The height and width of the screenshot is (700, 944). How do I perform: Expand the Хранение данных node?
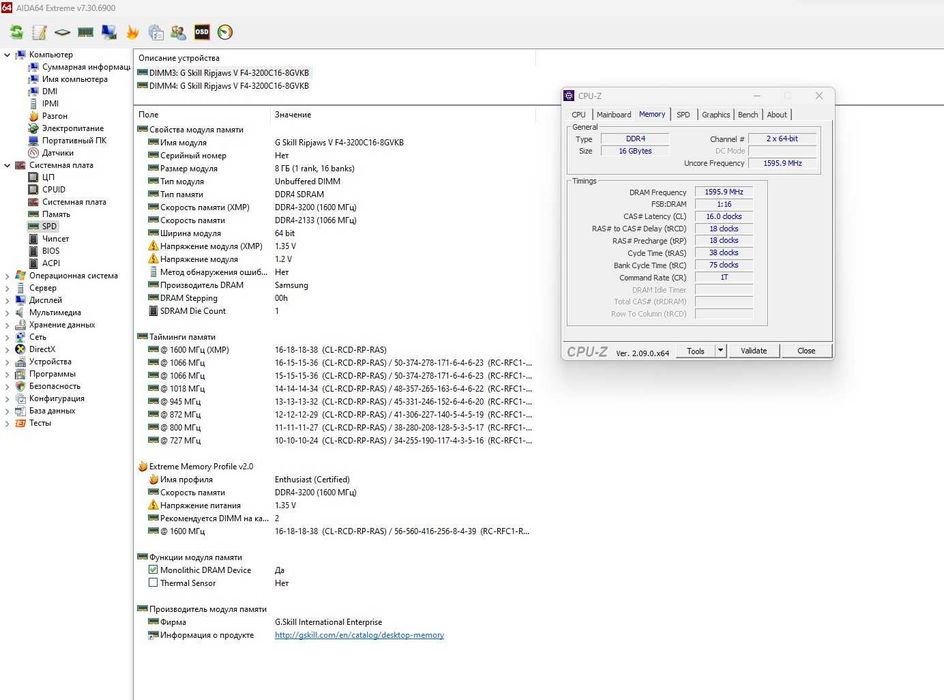point(7,324)
